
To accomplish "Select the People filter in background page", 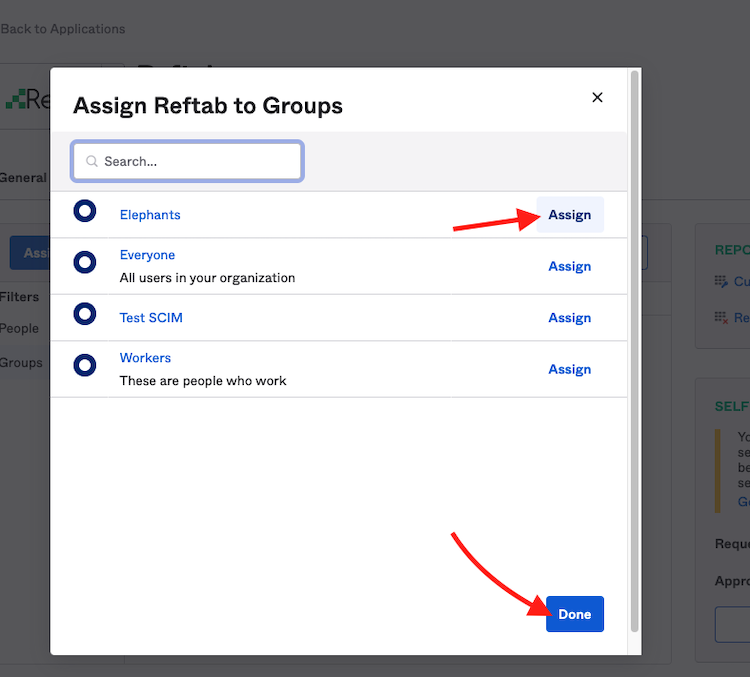I will coord(19,329).
